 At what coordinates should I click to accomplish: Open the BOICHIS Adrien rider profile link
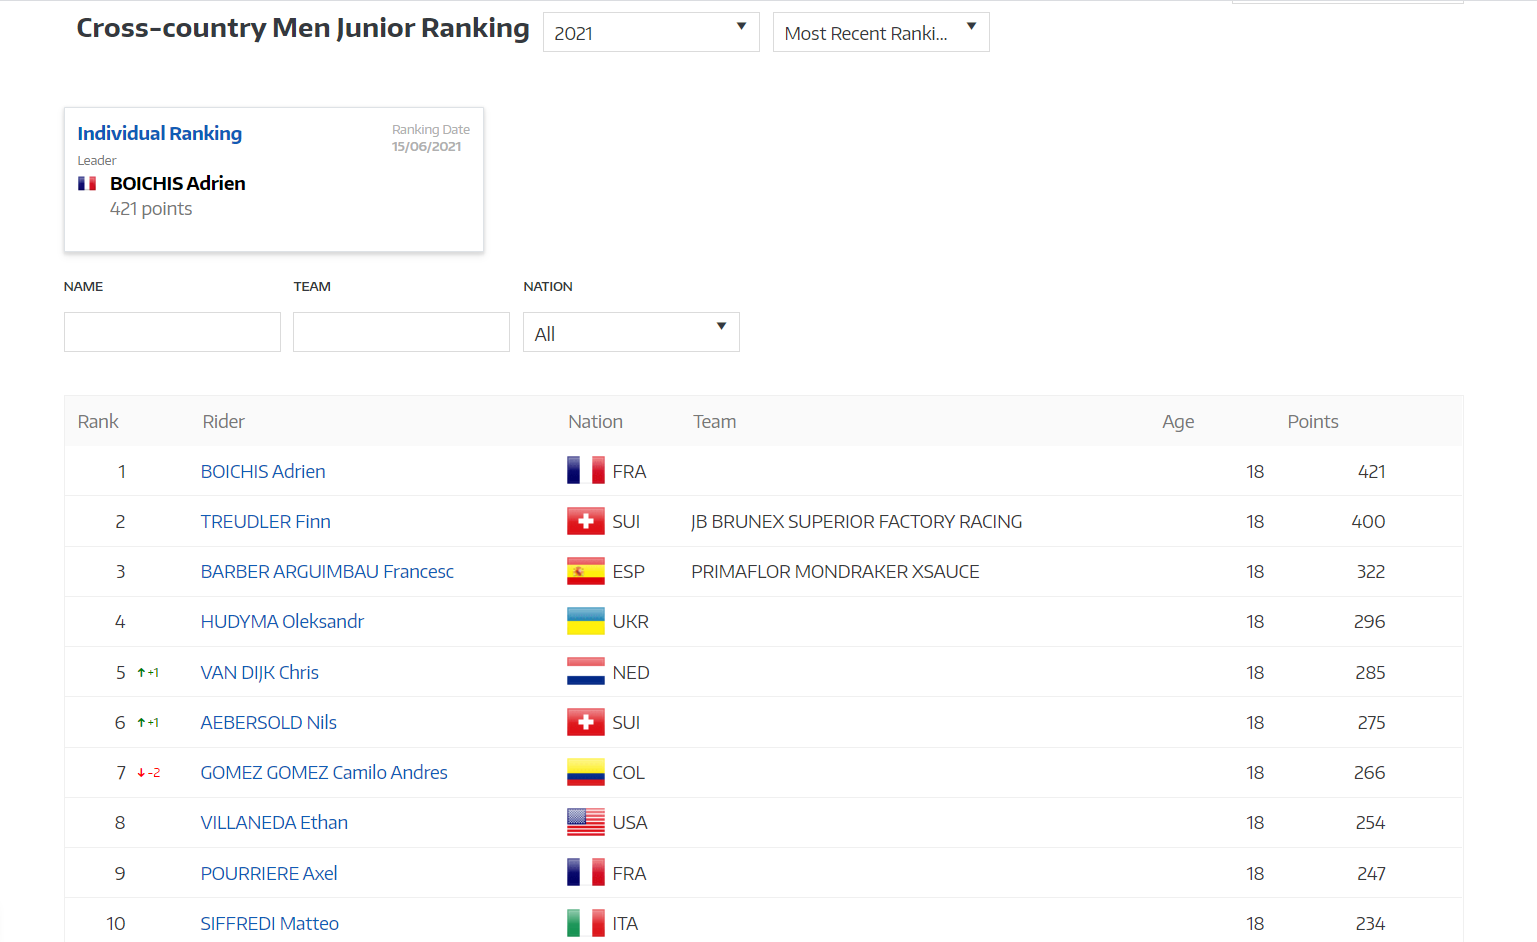tap(263, 471)
